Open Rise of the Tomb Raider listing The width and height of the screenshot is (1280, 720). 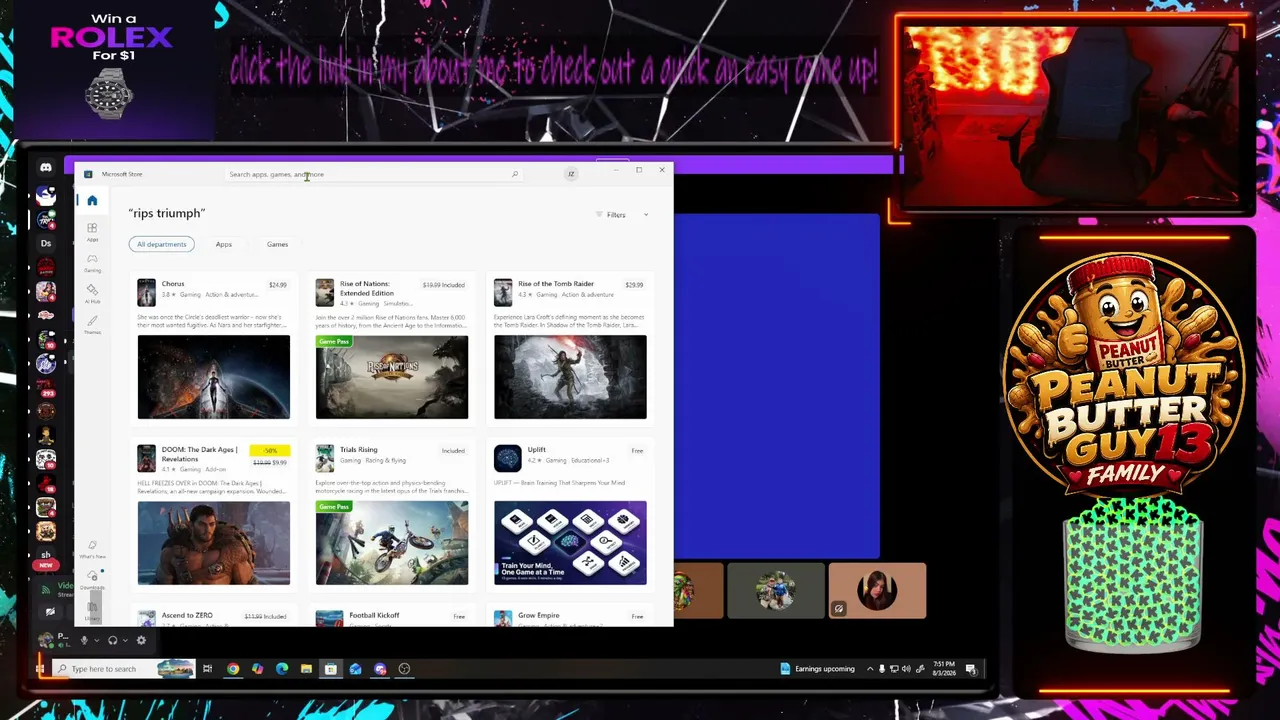click(556, 284)
